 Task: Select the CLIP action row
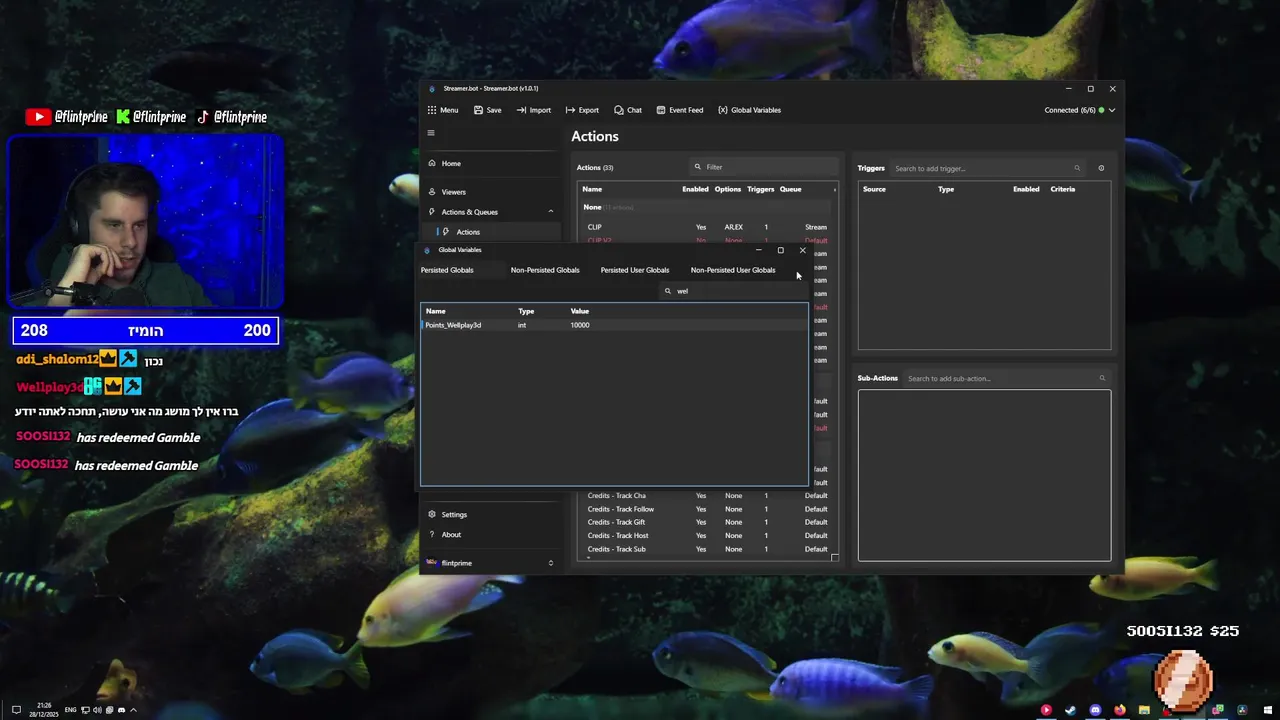tap(708, 227)
